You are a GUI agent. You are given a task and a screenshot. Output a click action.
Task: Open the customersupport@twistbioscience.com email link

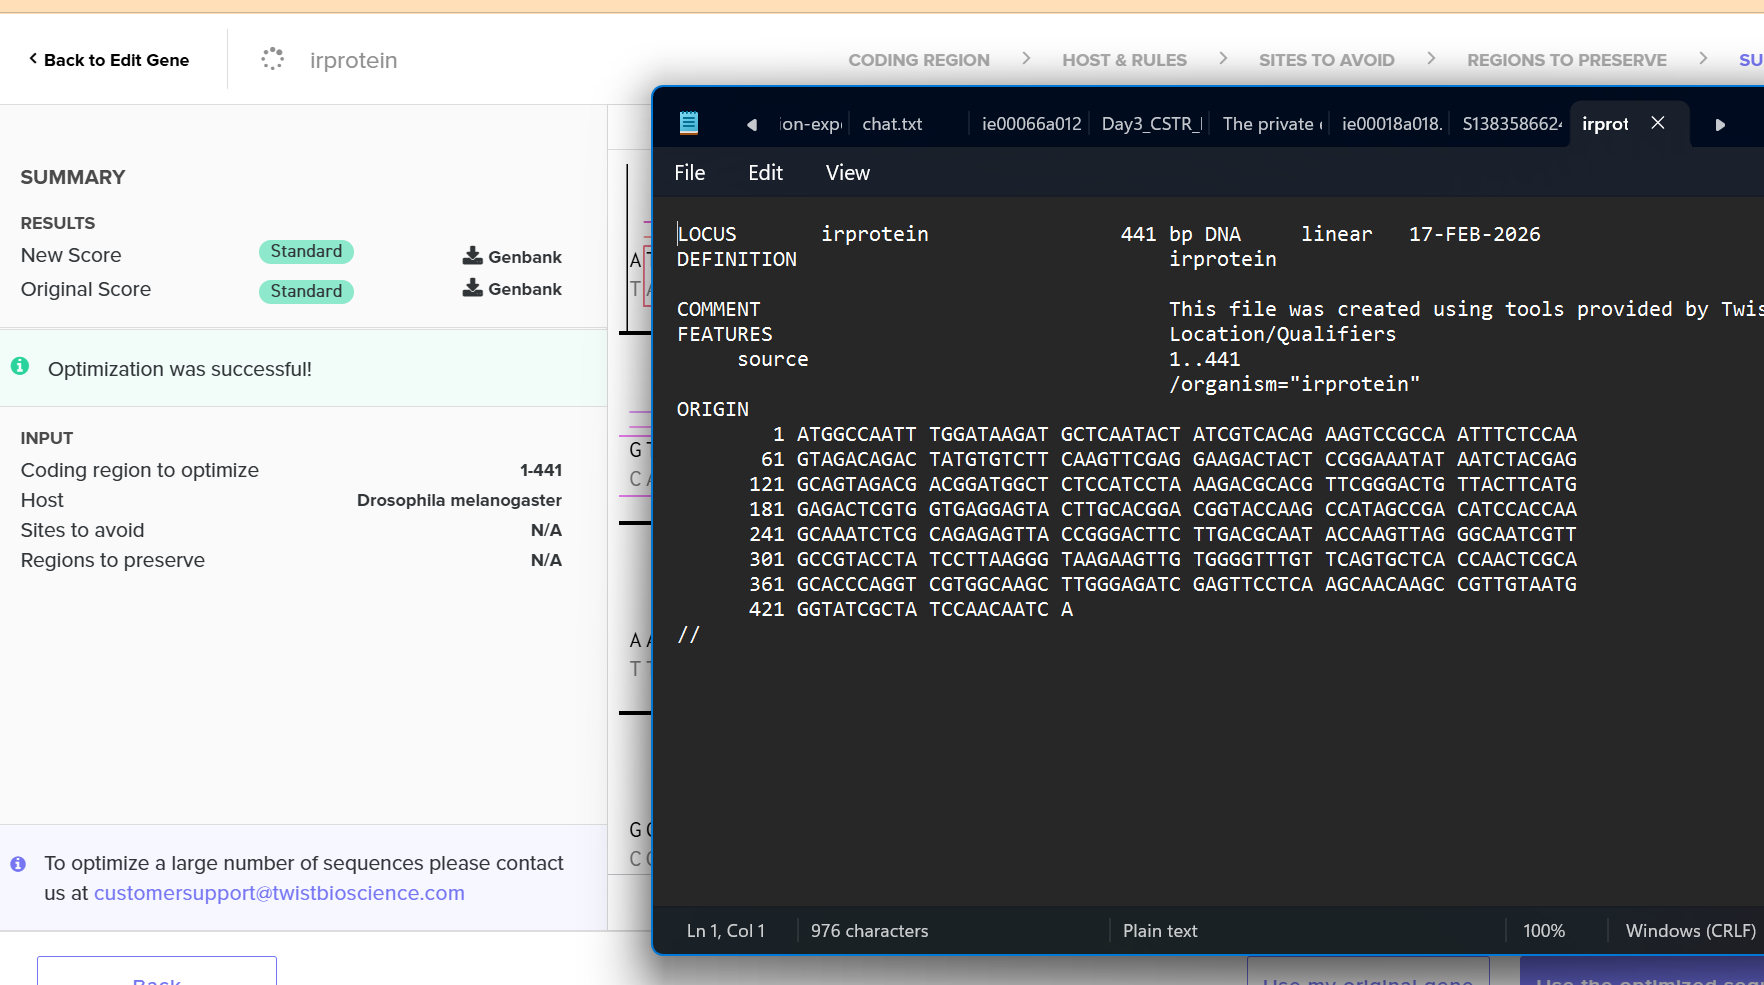(279, 893)
